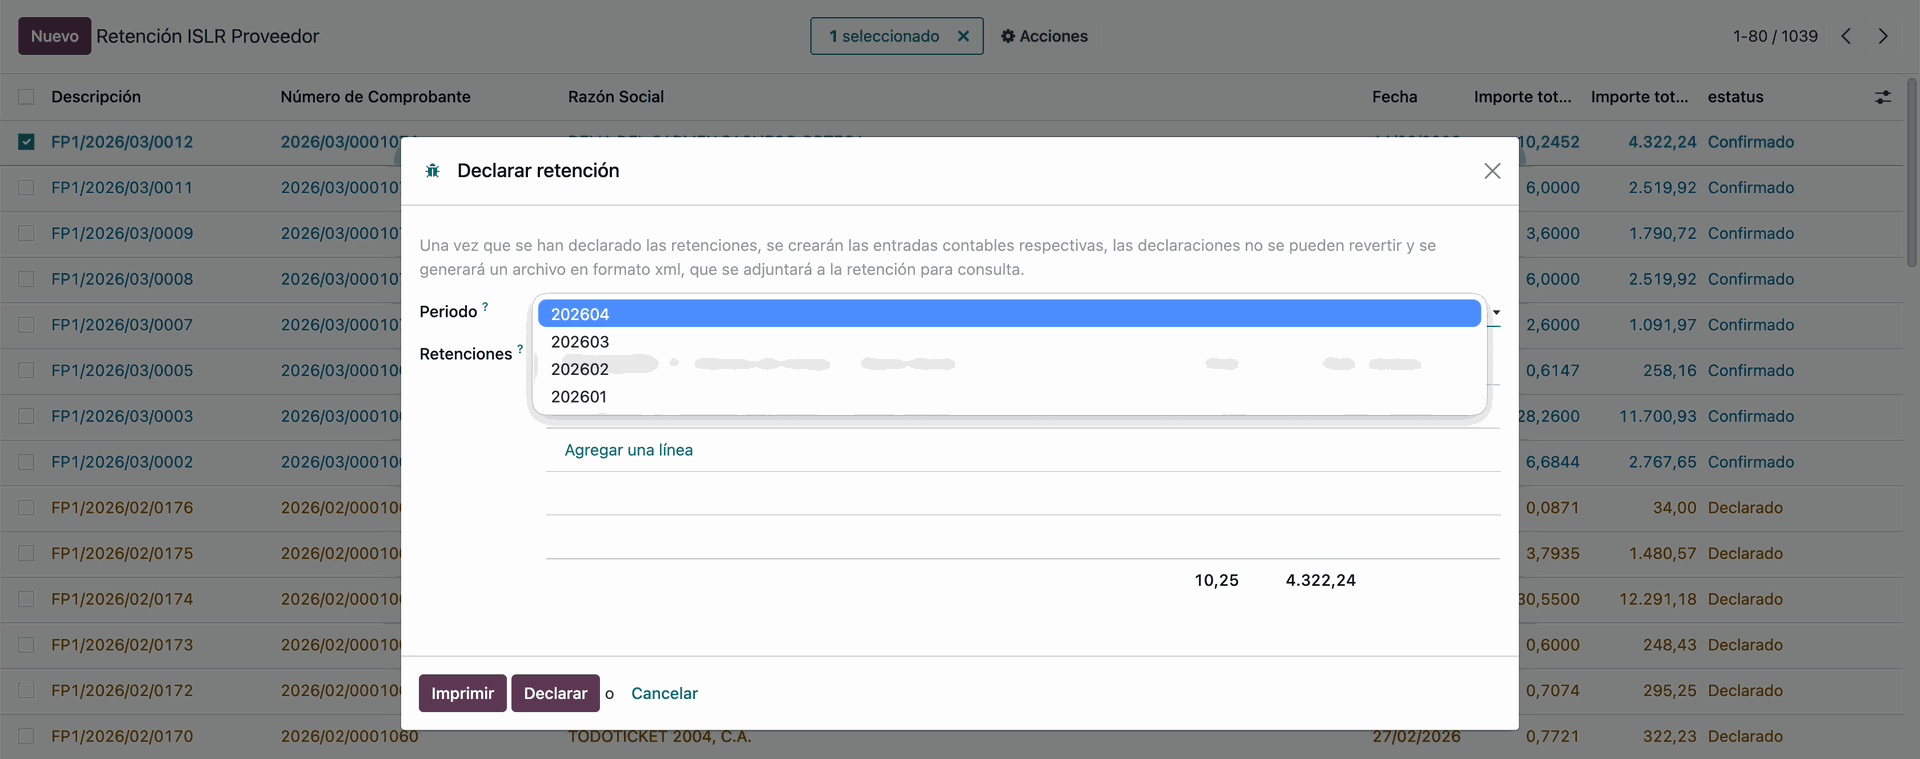
Task: Open column settings adjust icon
Action: tap(1882, 97)
